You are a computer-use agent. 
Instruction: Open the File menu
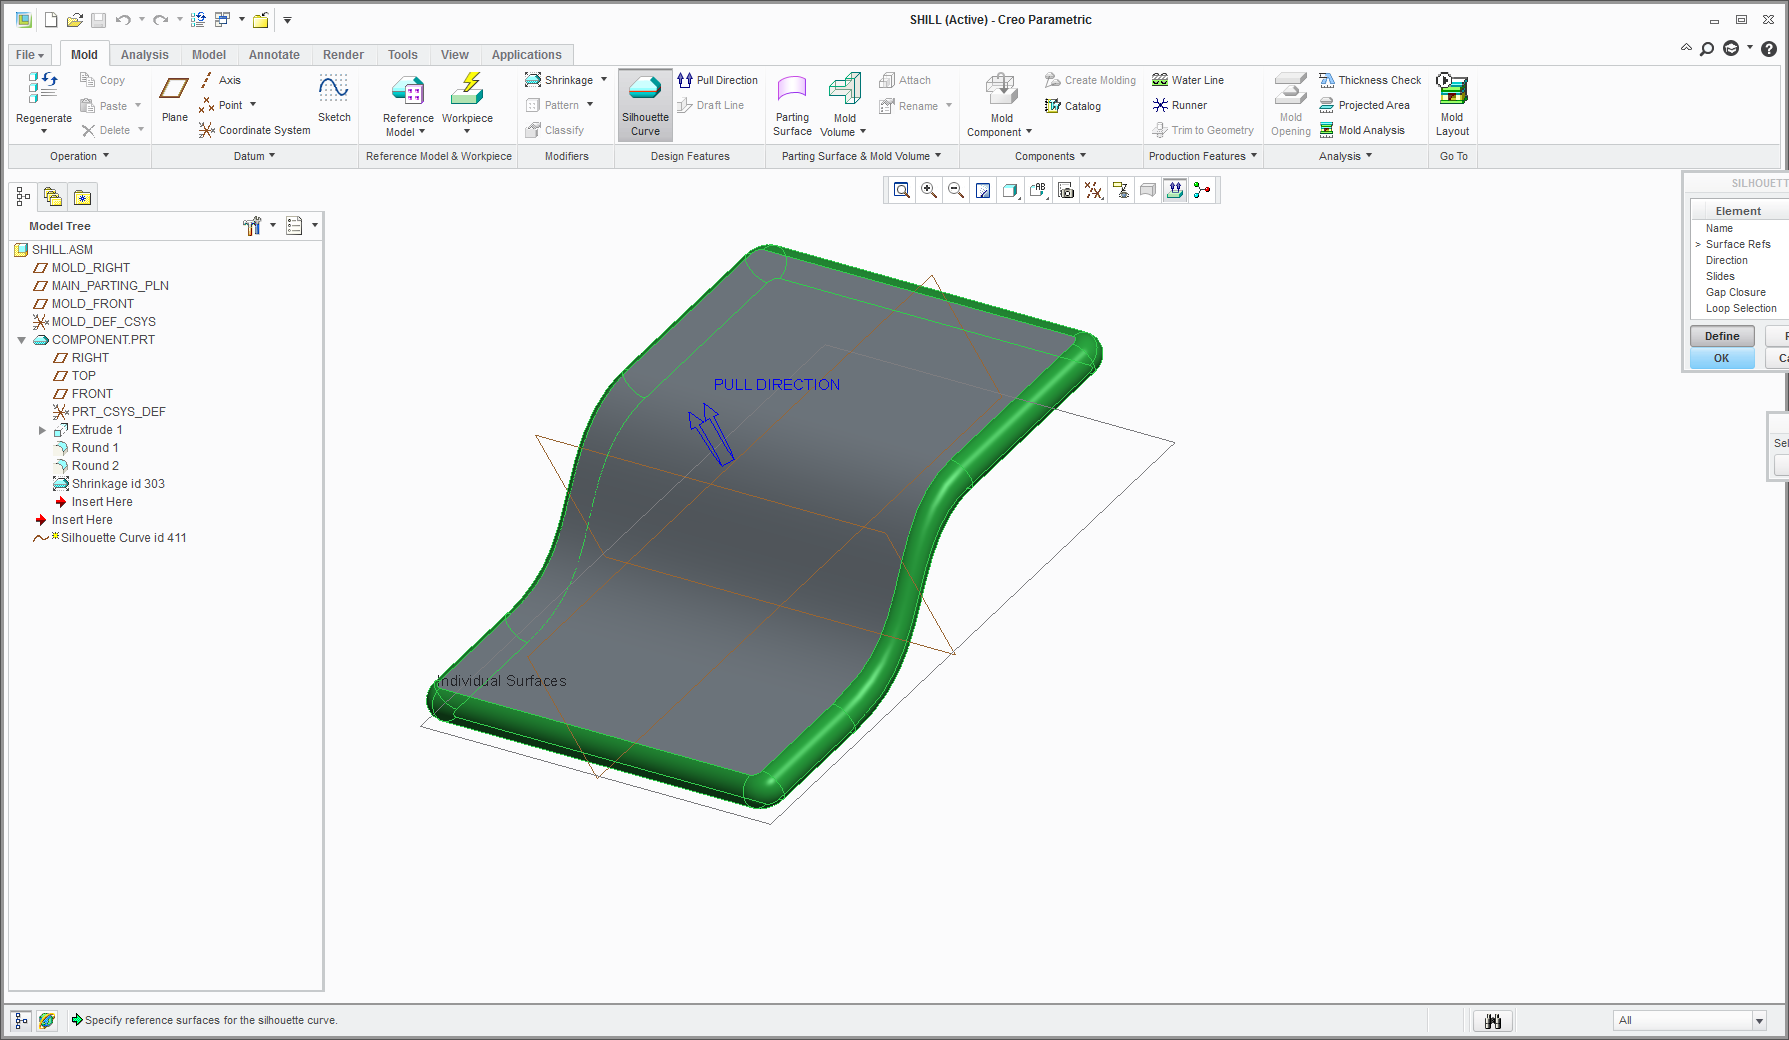click(29, 55)
